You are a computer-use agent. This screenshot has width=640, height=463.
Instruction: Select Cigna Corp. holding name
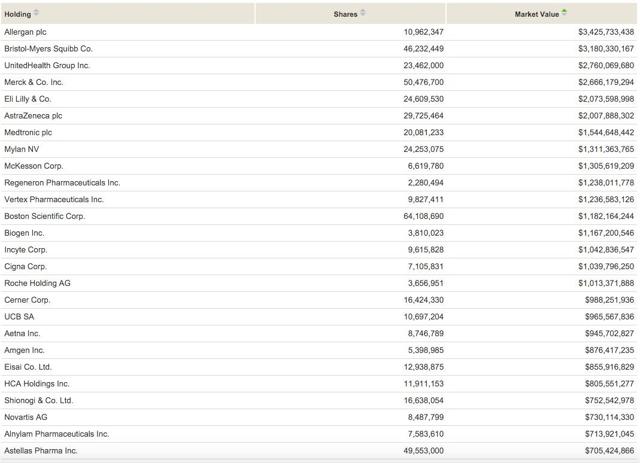[x=25, y=266]
